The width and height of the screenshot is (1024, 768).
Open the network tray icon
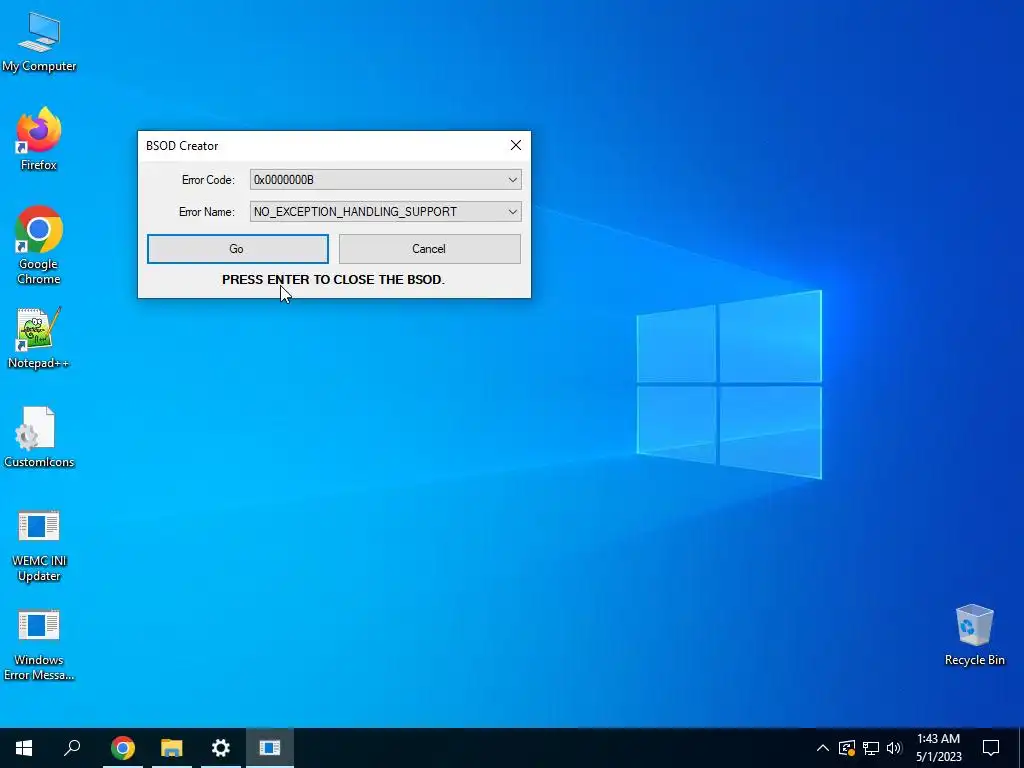pyautogui.click(x=871, y=748)
